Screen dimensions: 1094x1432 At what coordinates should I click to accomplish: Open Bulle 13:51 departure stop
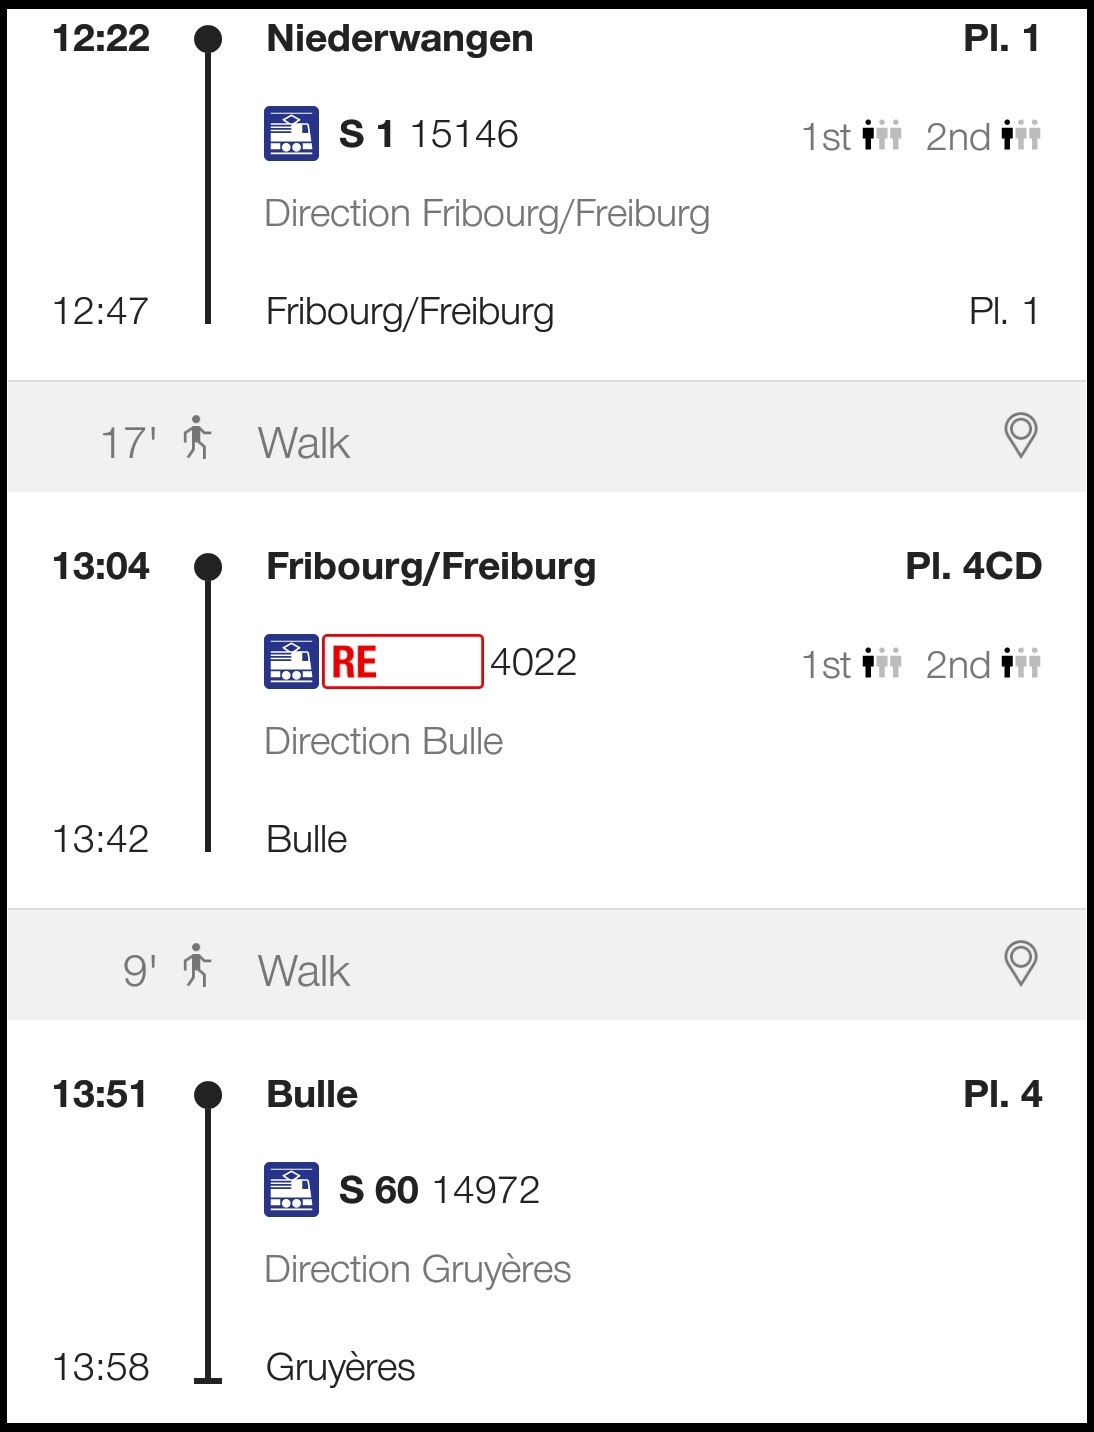coord(312,1095)
